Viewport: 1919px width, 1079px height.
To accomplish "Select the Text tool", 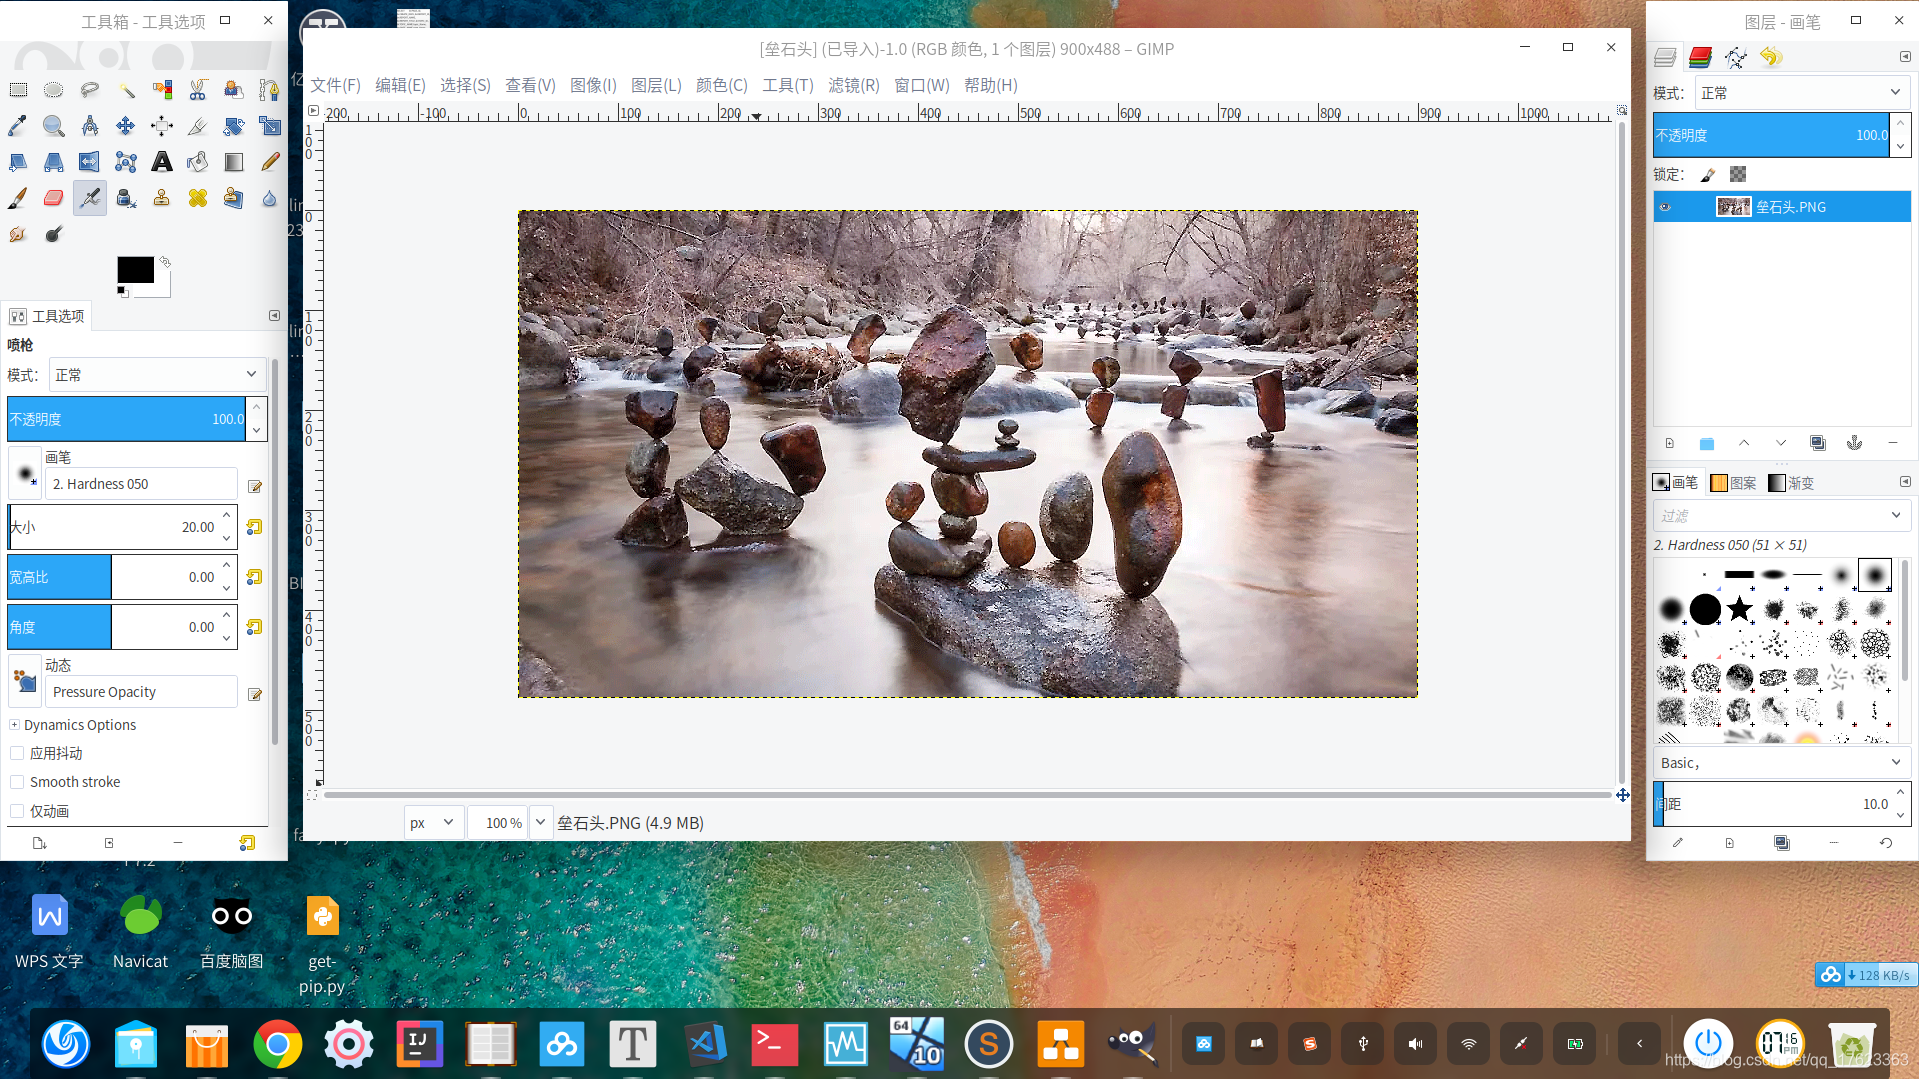I will [x=162, y=162].
